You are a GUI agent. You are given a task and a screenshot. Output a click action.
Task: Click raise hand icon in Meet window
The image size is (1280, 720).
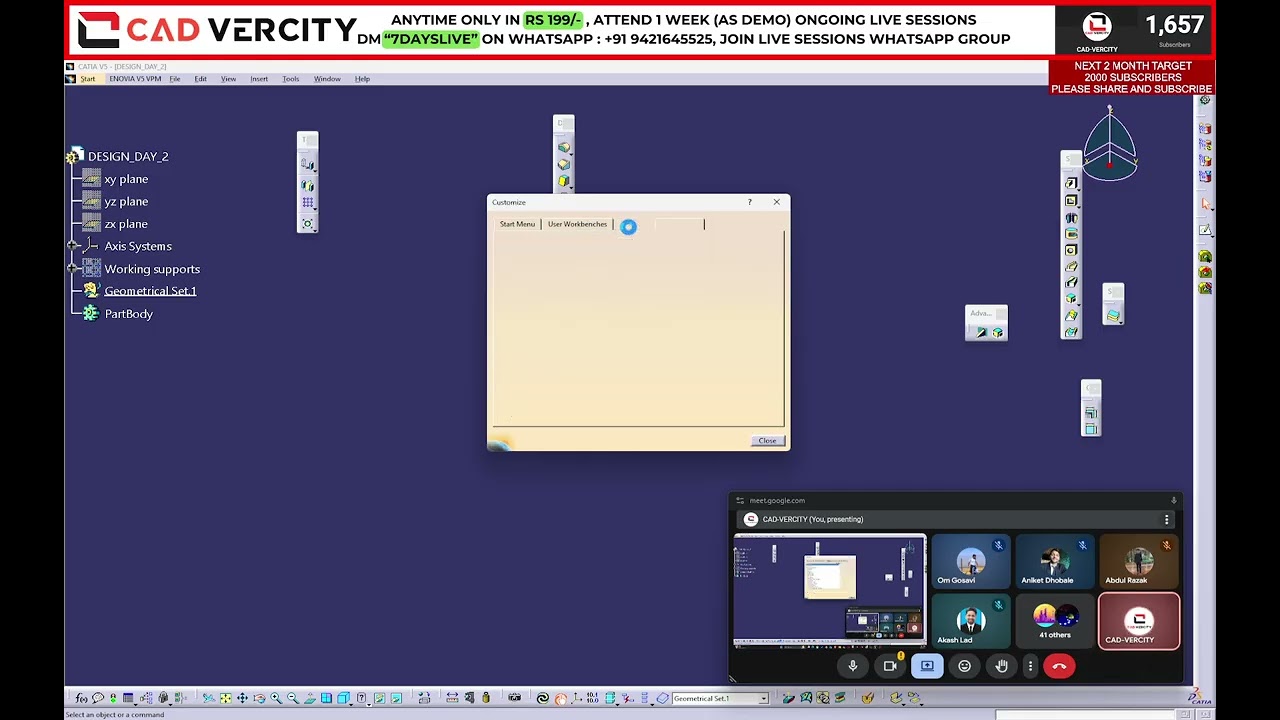tap(1001, 666)
